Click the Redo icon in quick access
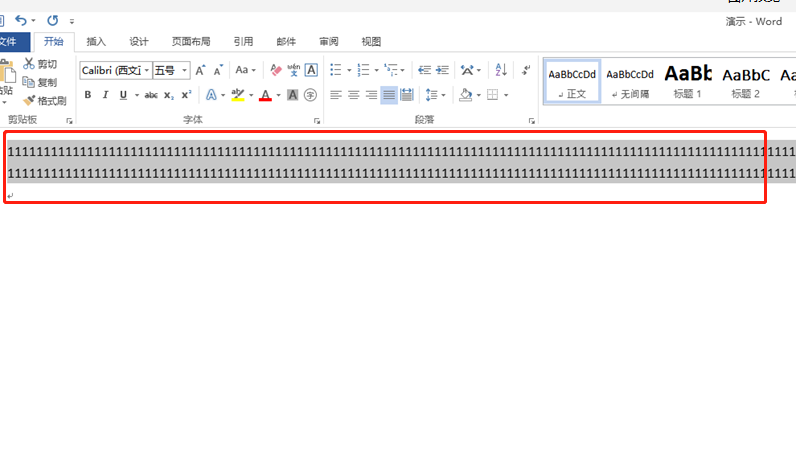The image size is (796, 449). tap(52, 20)
